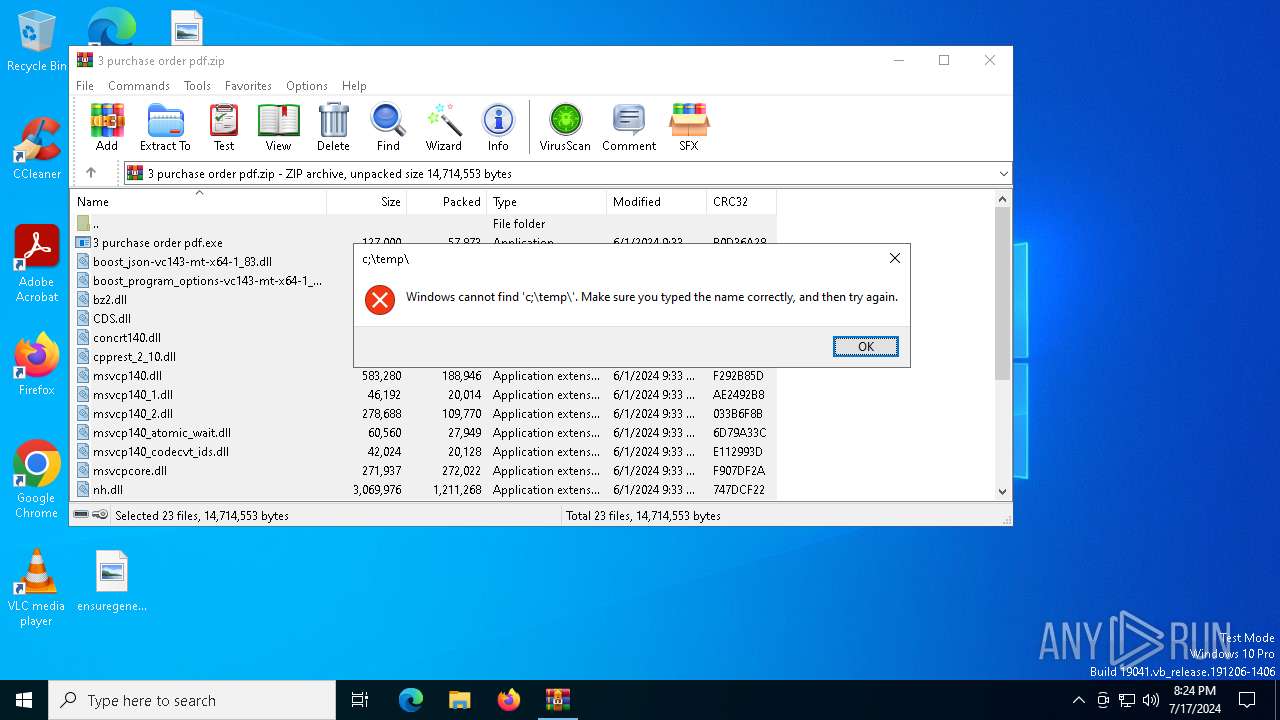Click WinRAR taskbar icon
1280x720 pixels.
click(x=558, y=700)
